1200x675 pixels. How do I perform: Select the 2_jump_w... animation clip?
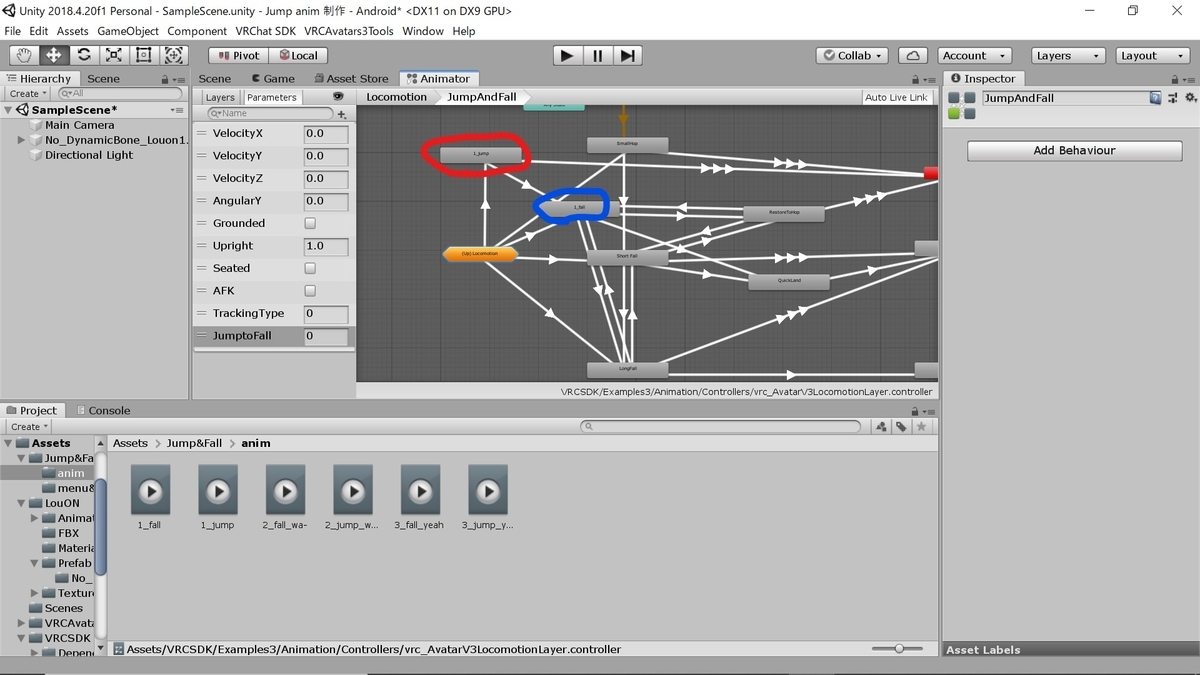point(352,497)
